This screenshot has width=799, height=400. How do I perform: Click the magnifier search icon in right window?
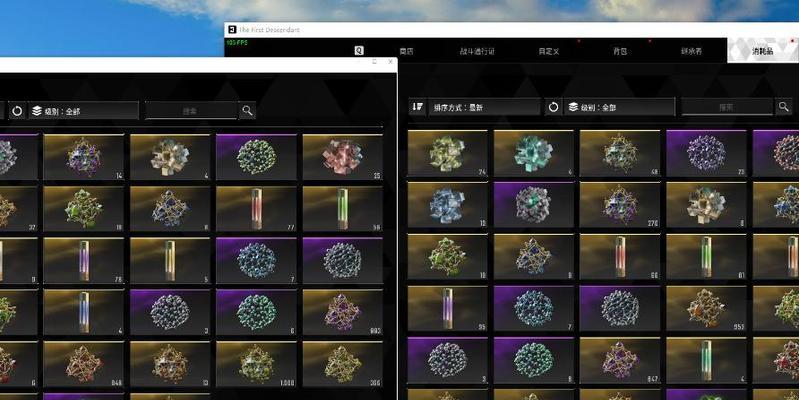point(784,106)
